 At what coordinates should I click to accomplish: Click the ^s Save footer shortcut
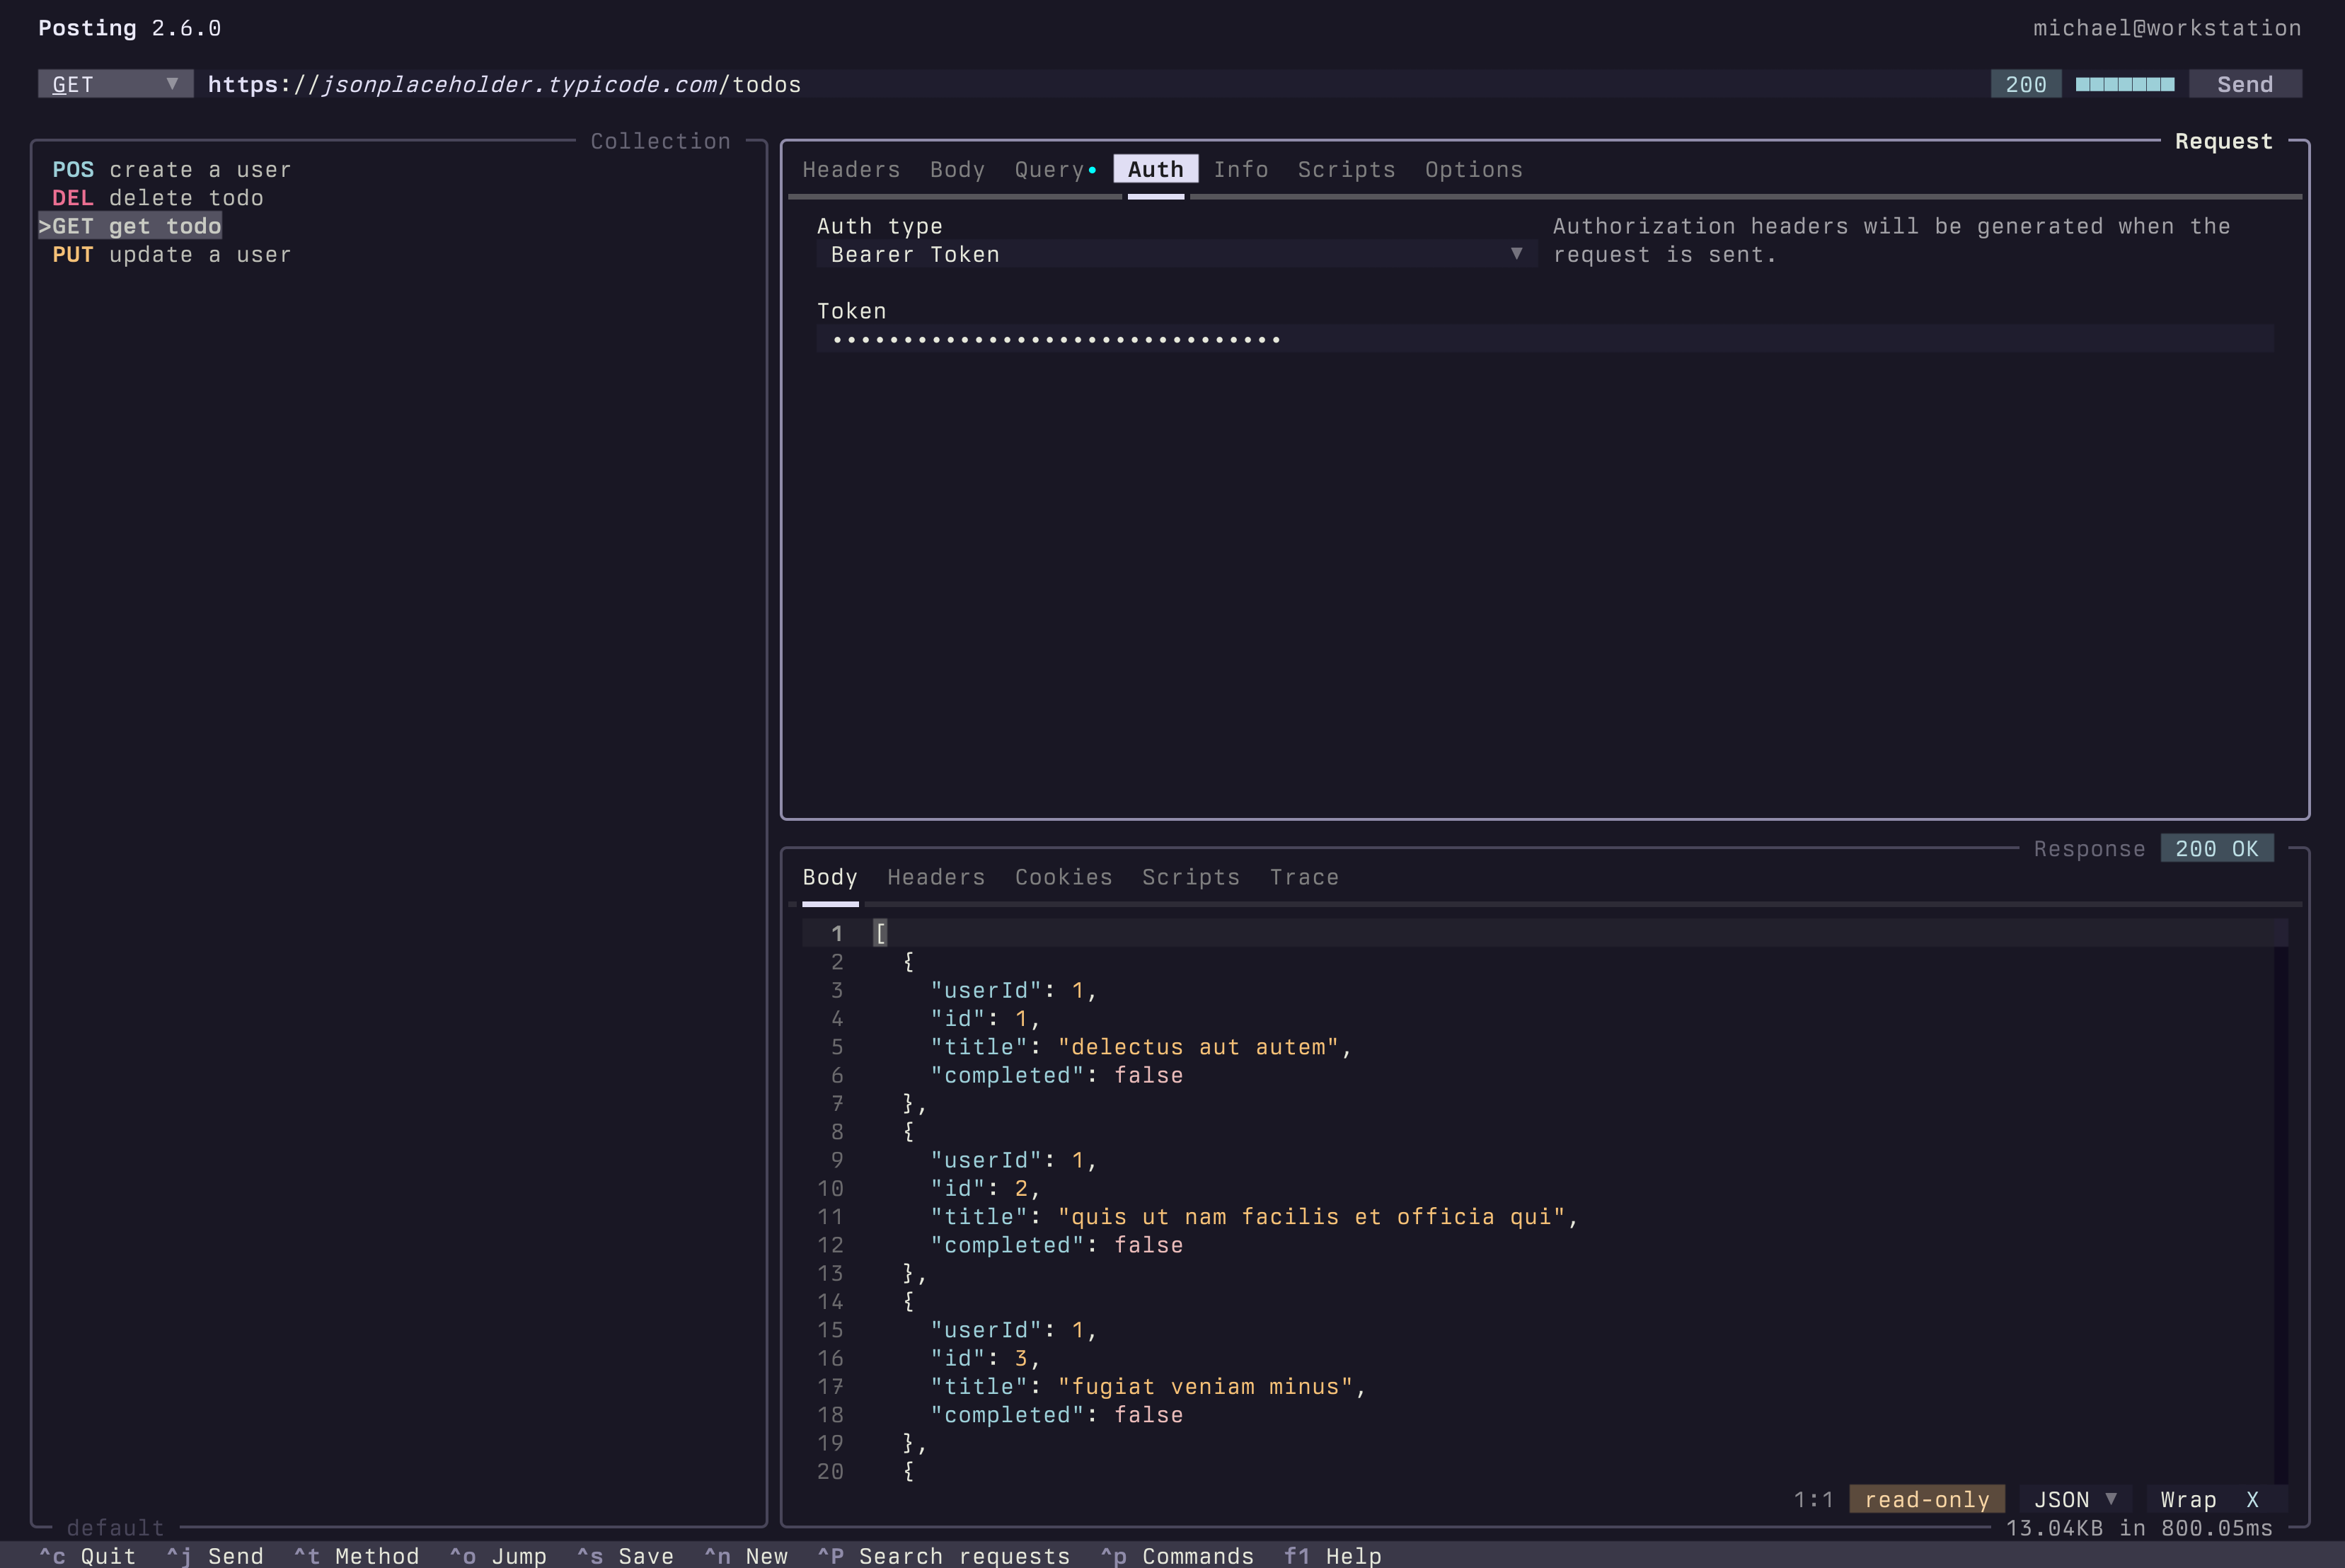tap(625, 1555)
